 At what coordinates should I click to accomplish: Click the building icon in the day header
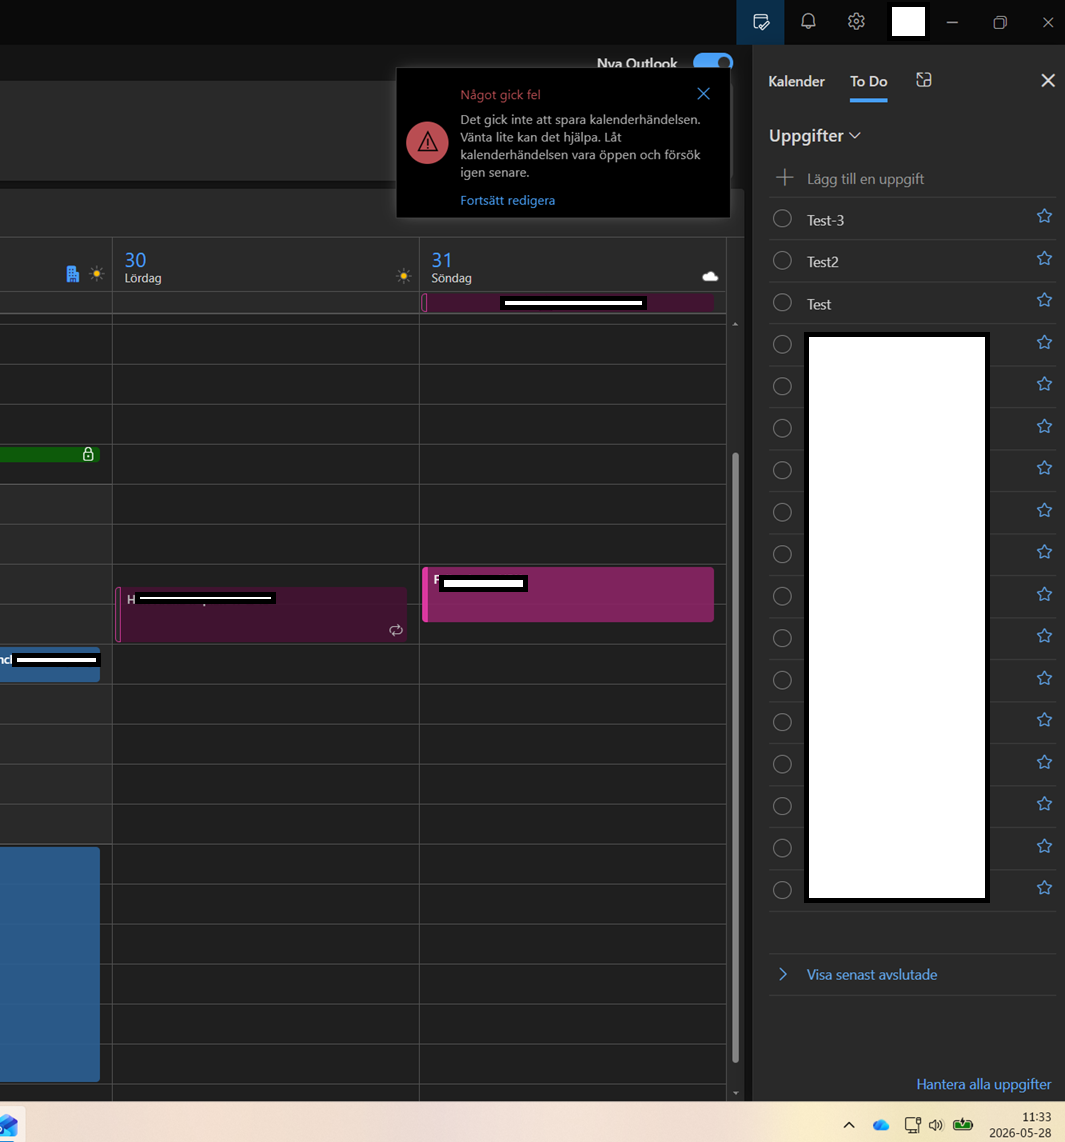(x=72, y=274)
